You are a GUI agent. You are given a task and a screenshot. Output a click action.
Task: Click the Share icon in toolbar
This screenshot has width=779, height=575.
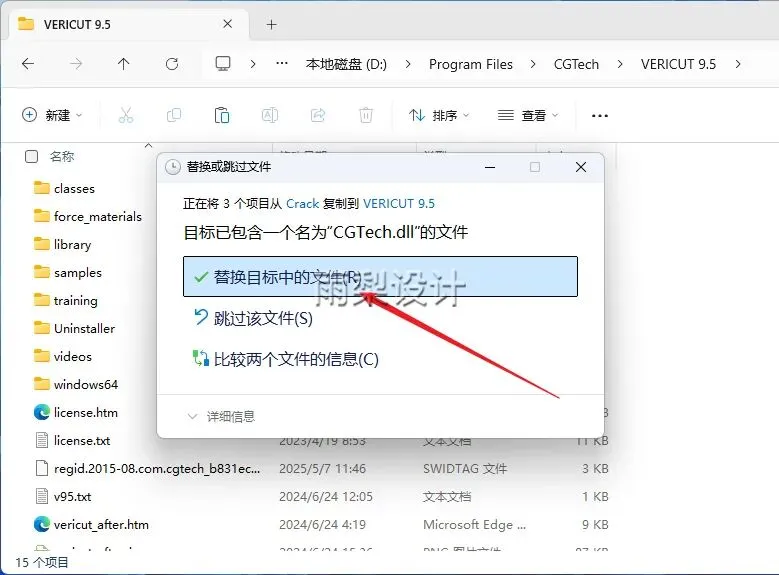click(318, 115)
